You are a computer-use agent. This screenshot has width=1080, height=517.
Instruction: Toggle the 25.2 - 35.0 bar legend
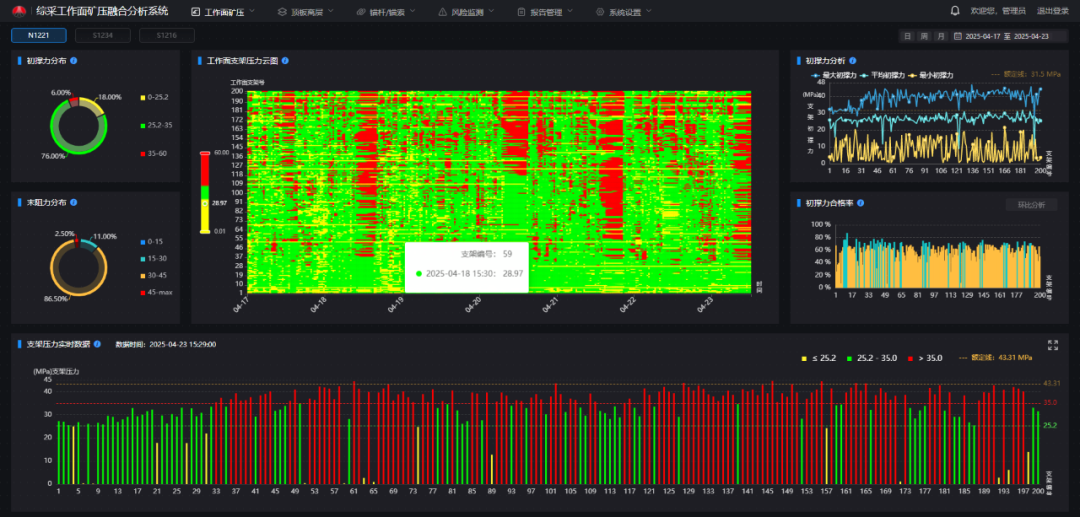coord(872,358)
